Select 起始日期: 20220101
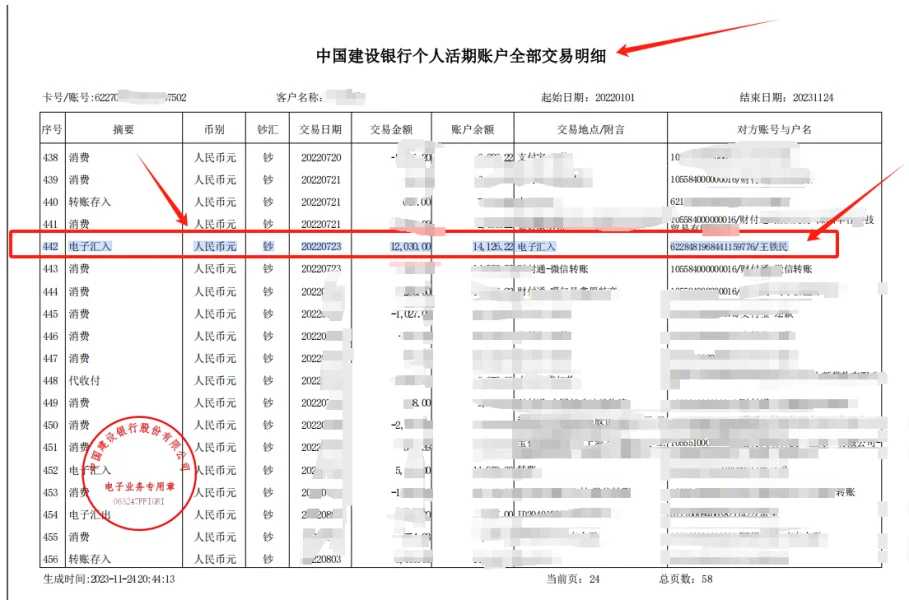Viewport: 909px width, 600px height. click(x=588, y=97)
